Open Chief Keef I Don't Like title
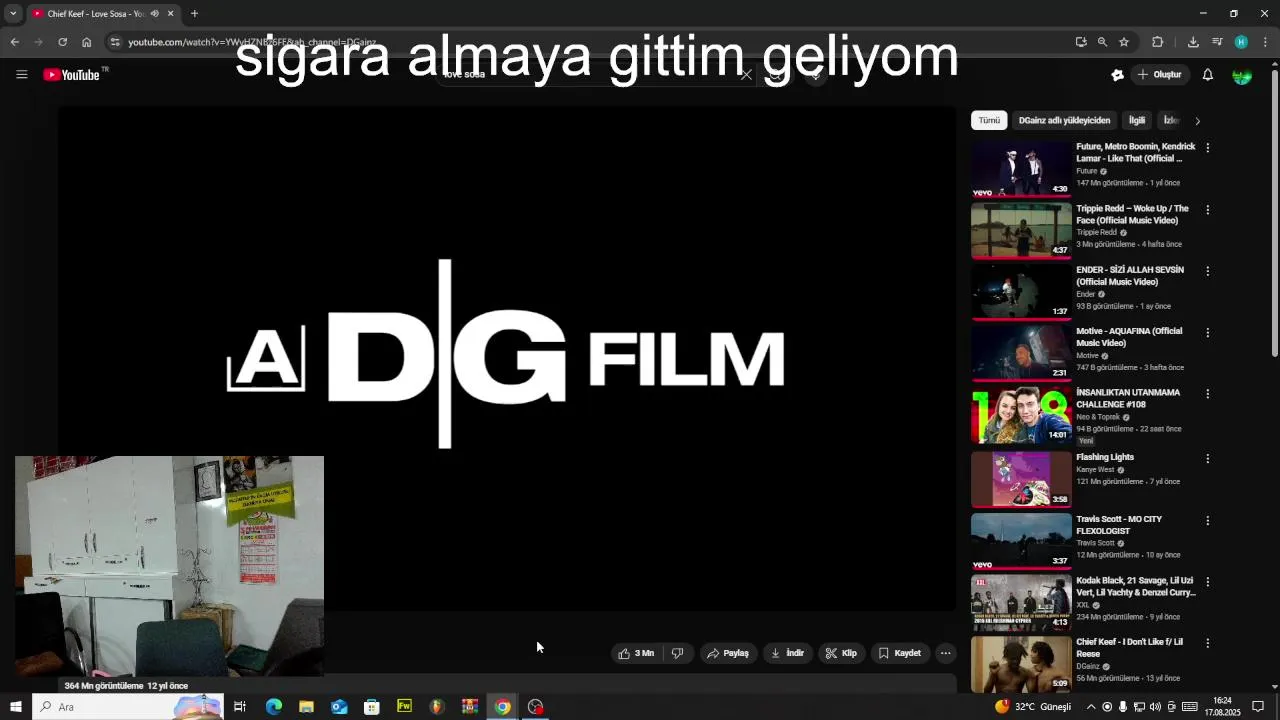 click(1130, 648)
